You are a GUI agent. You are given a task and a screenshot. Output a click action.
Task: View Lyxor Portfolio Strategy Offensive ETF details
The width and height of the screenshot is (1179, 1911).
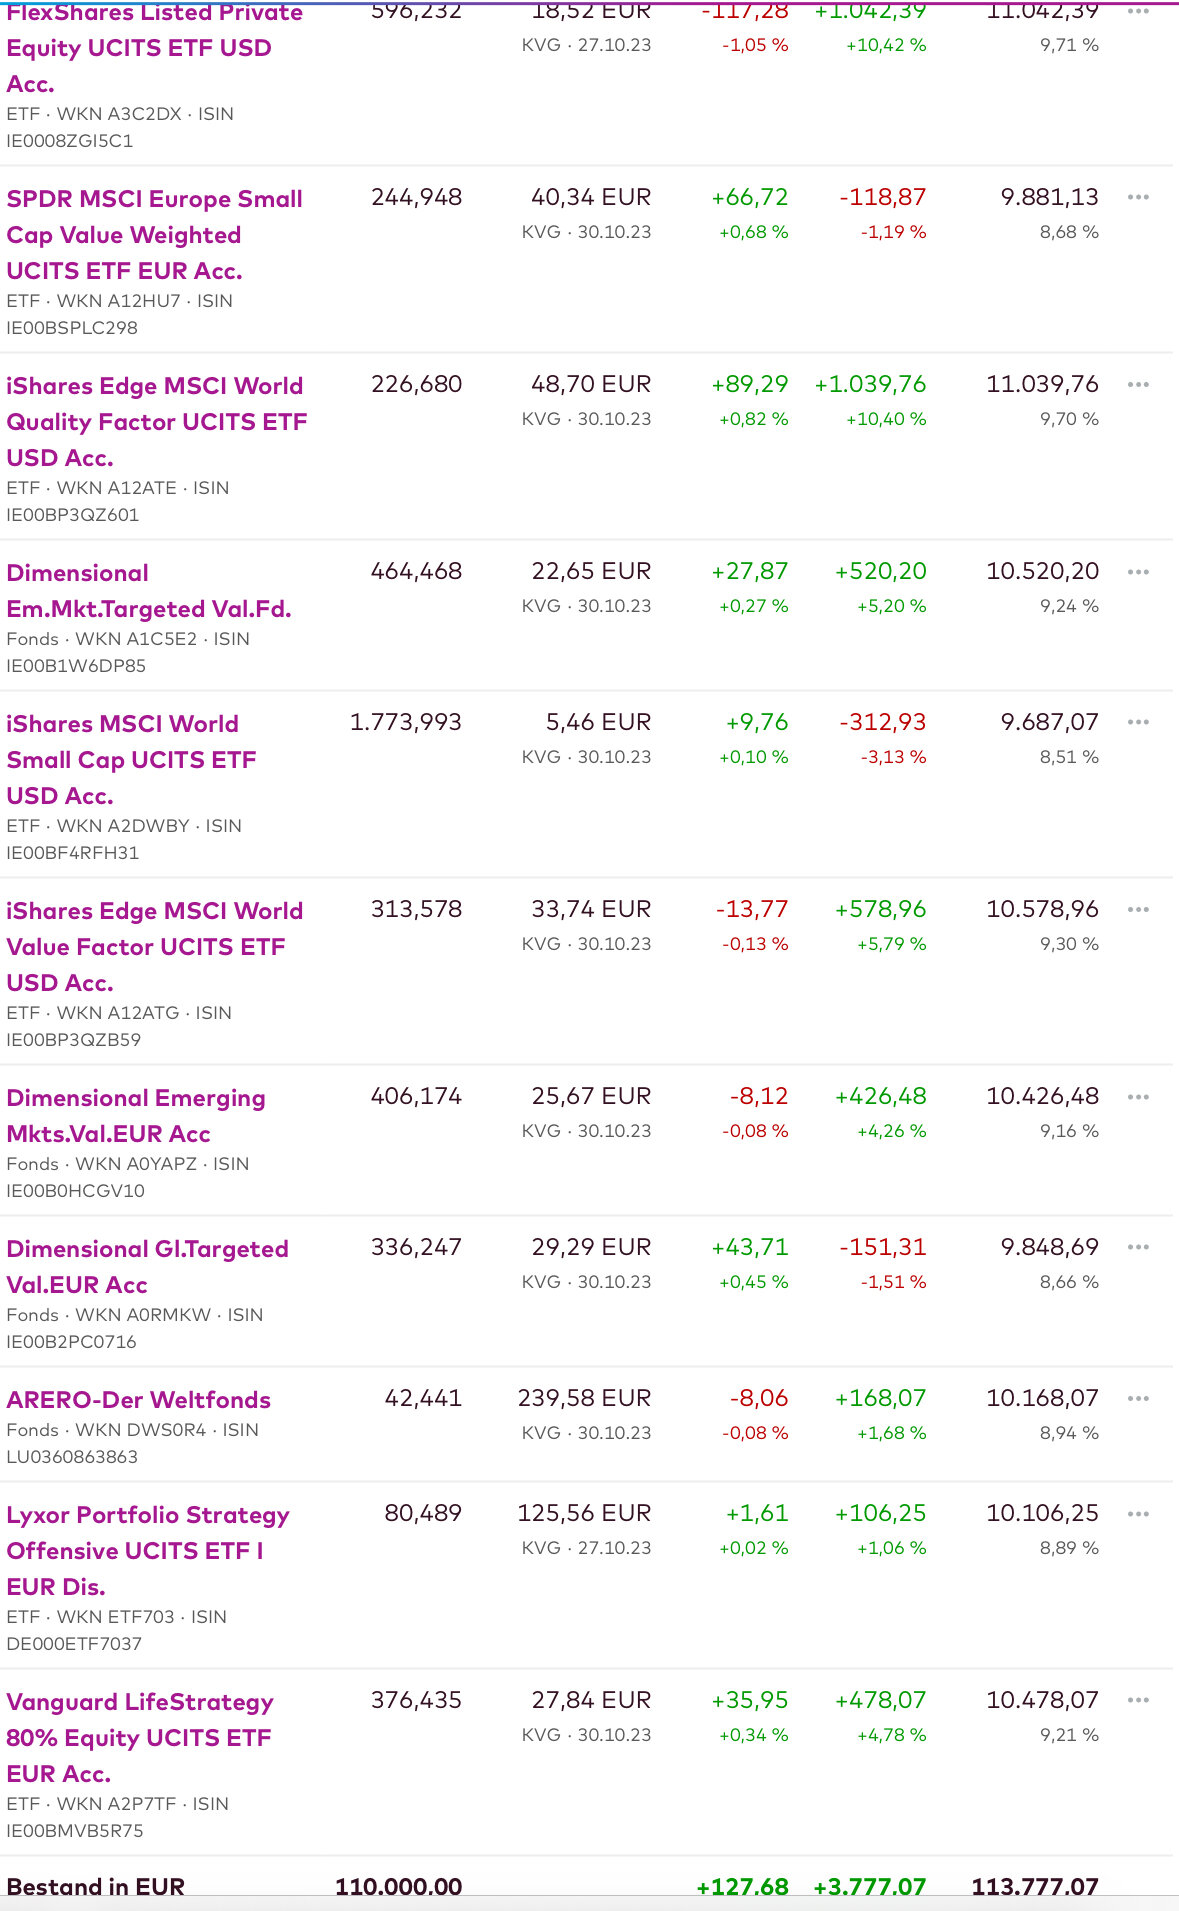point(147,1551)
